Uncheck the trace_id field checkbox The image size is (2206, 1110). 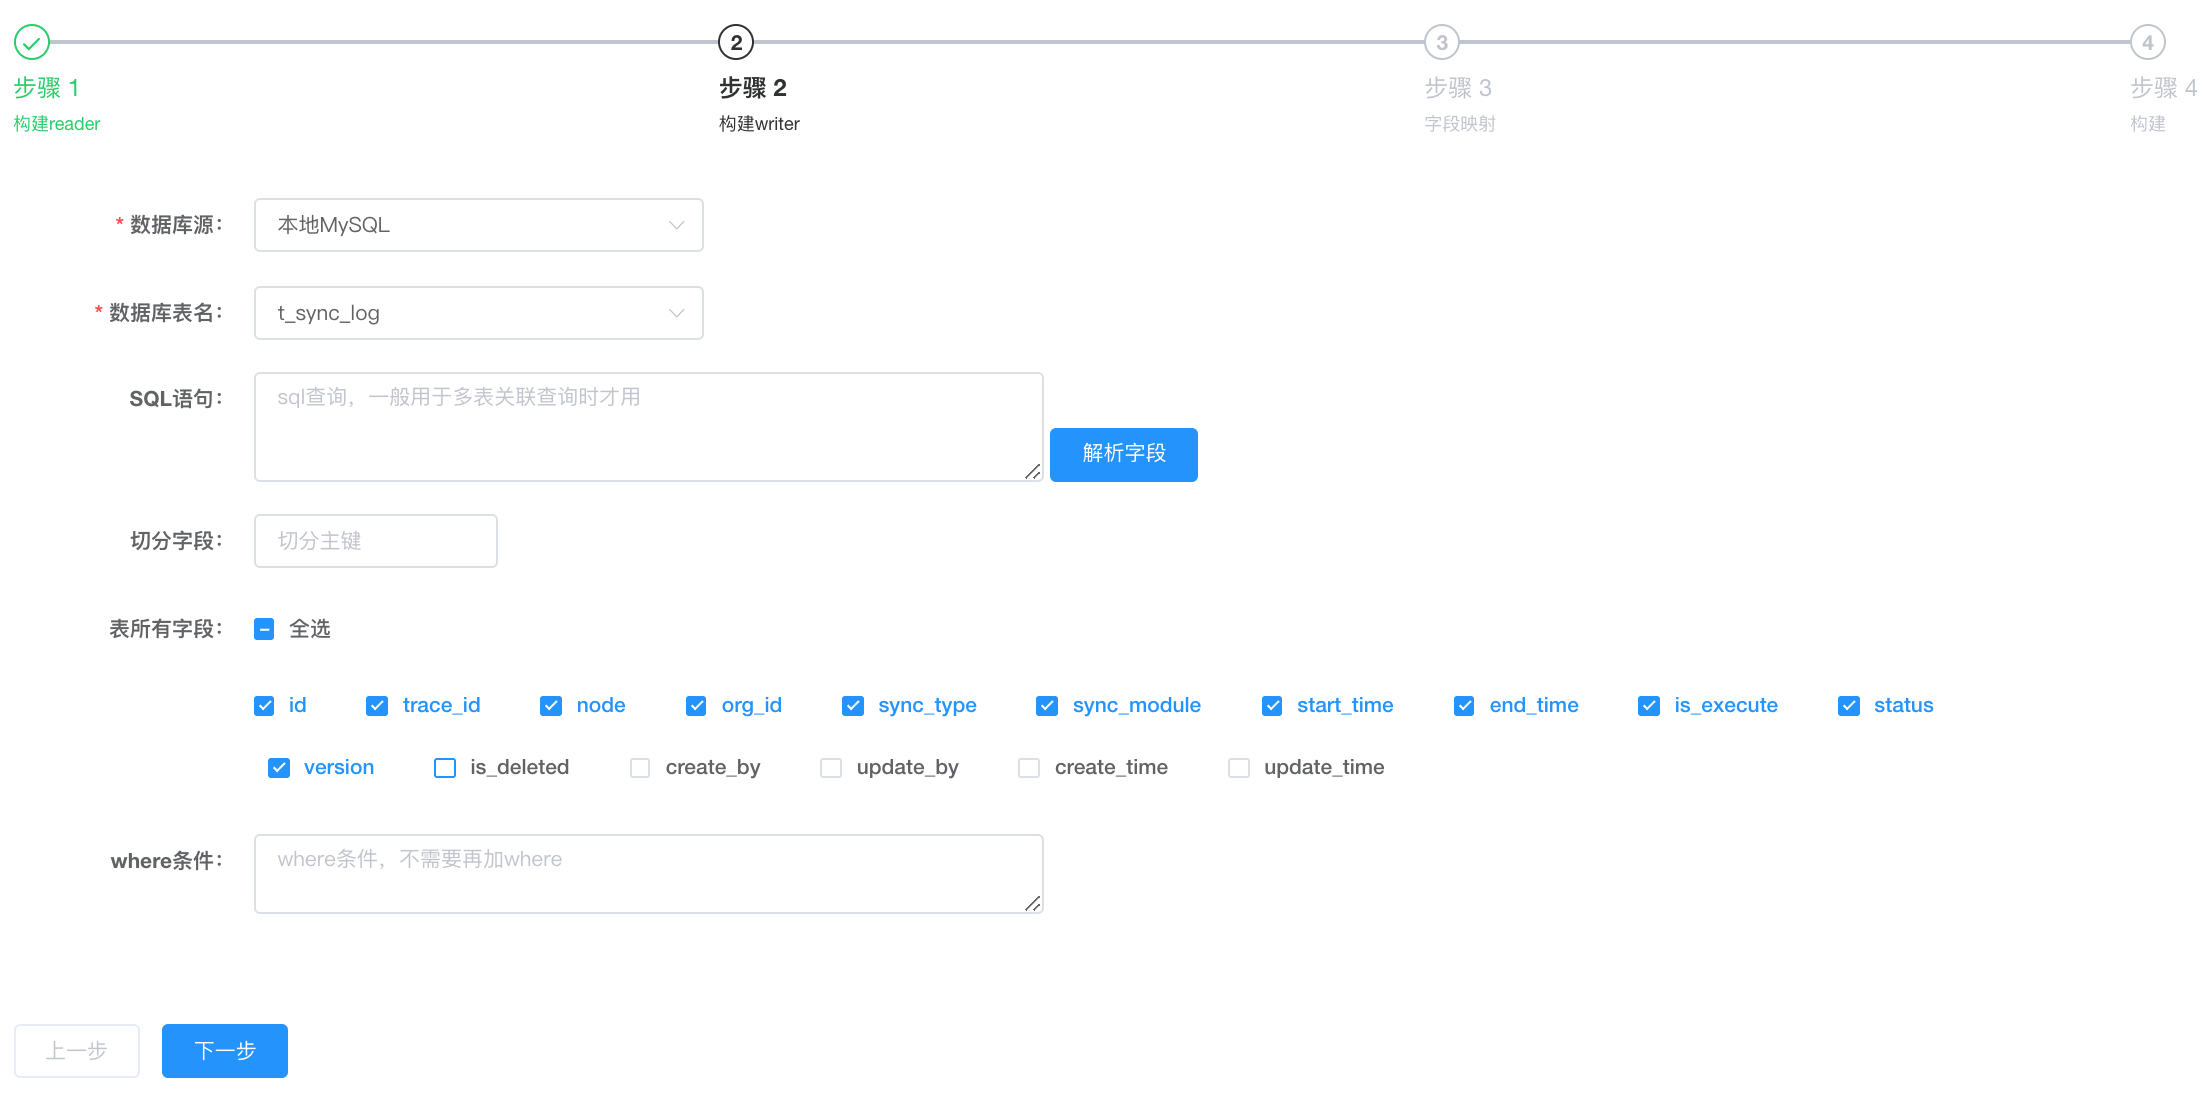click(x=377, y=706)
